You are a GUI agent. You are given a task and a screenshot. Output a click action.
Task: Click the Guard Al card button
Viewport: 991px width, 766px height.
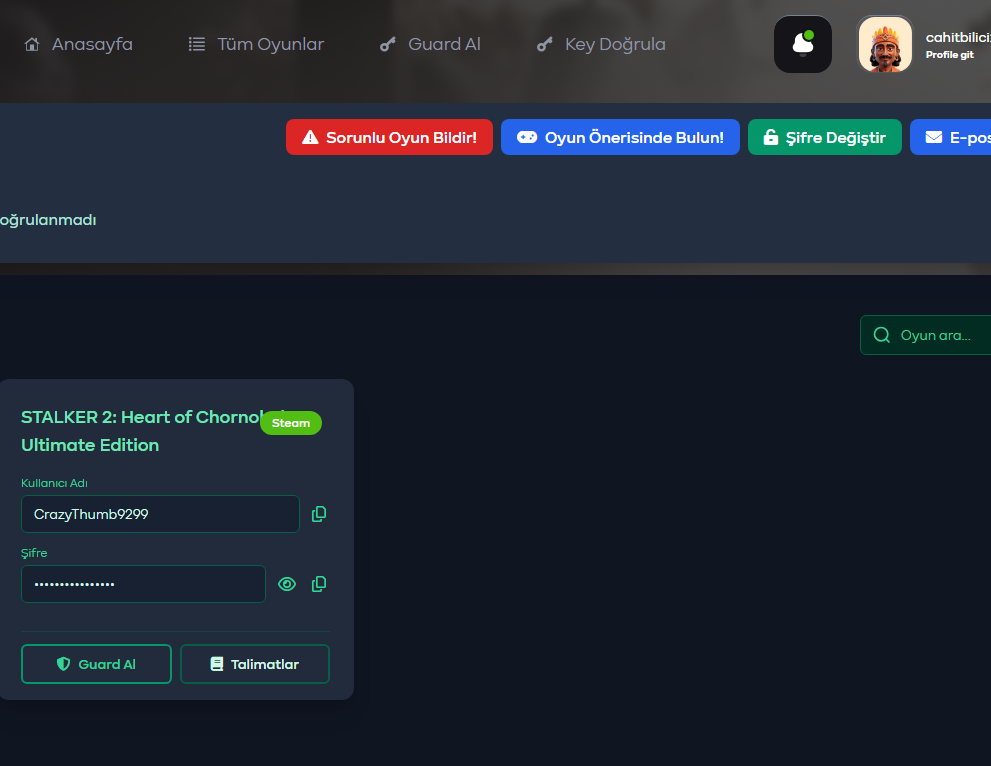pos(96,664)
